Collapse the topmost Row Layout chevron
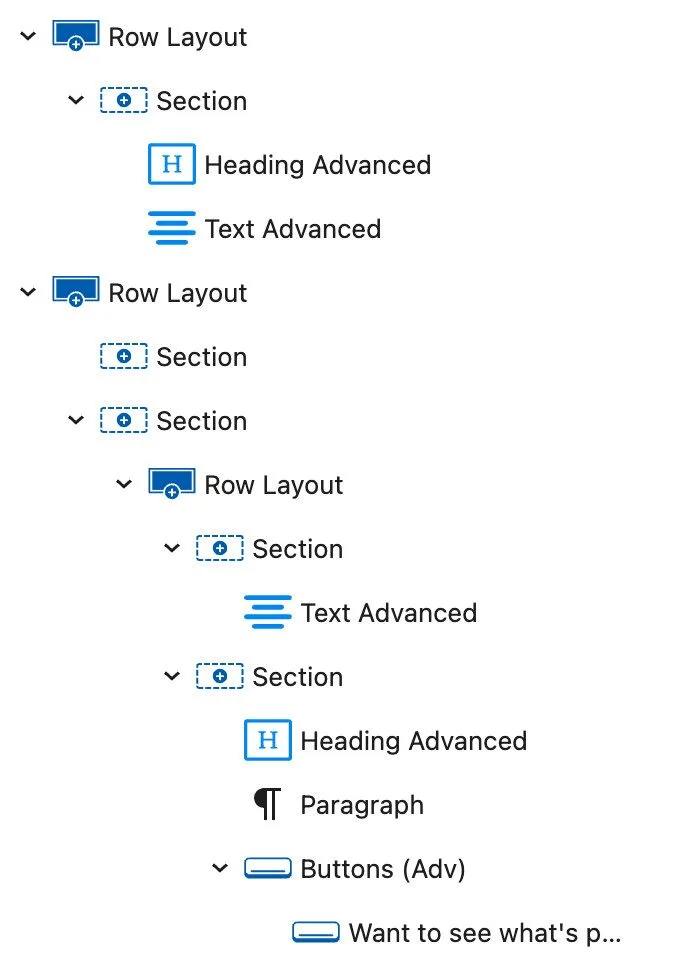 click(28, 37)
